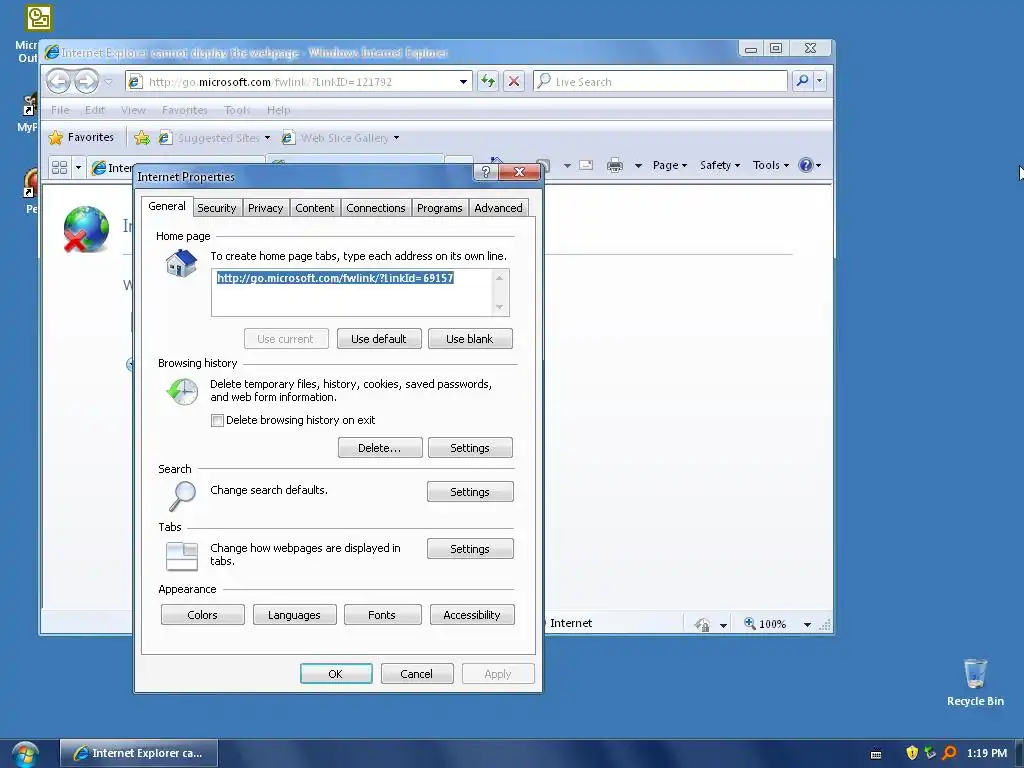Expand the Web Slice Gallery dropdown
Screen dimensions: 1024x768
point(396,138)
